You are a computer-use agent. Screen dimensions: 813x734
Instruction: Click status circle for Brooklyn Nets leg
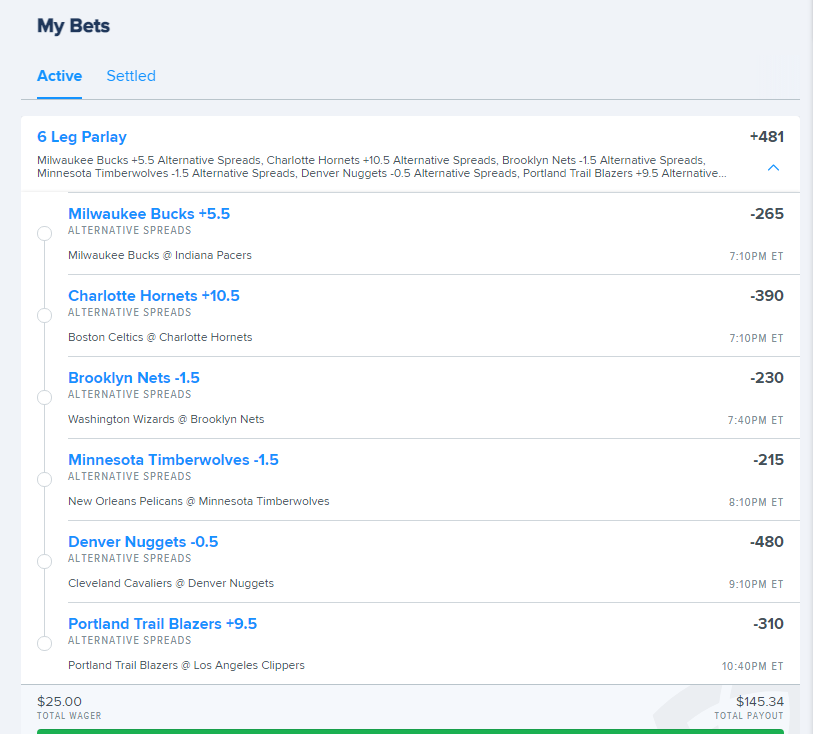[45, 397]
